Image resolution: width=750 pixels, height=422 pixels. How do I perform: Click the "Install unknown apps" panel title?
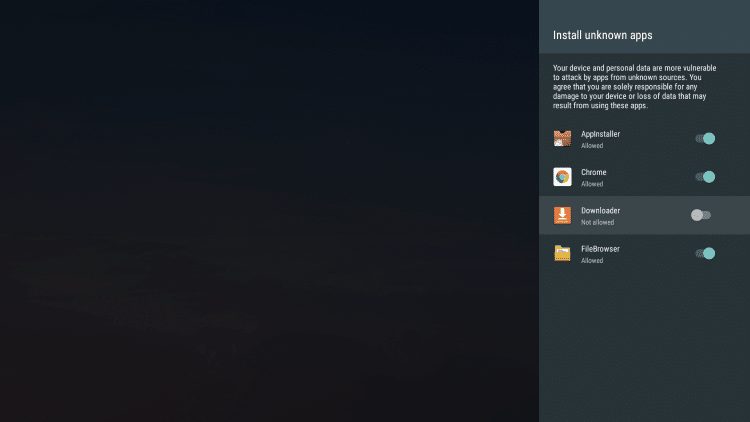(602, 35)
